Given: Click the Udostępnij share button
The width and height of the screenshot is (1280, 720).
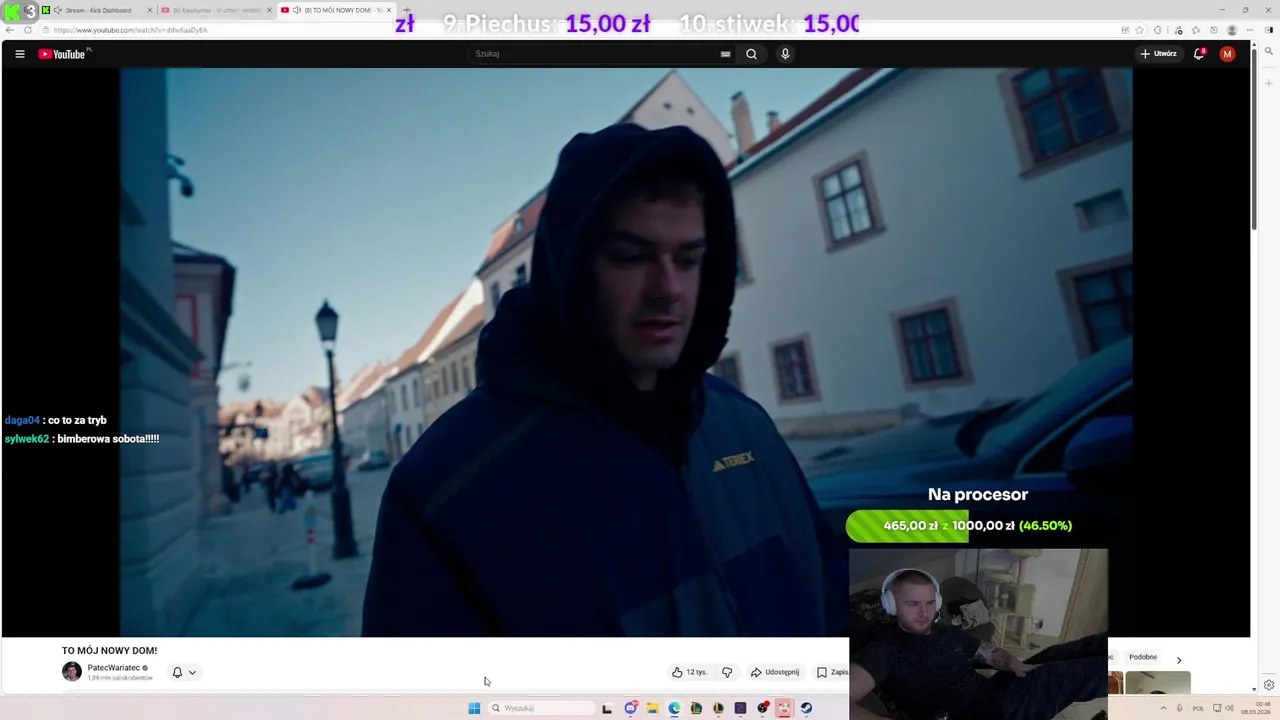Looking at the screenshot, I should (775, 672).
